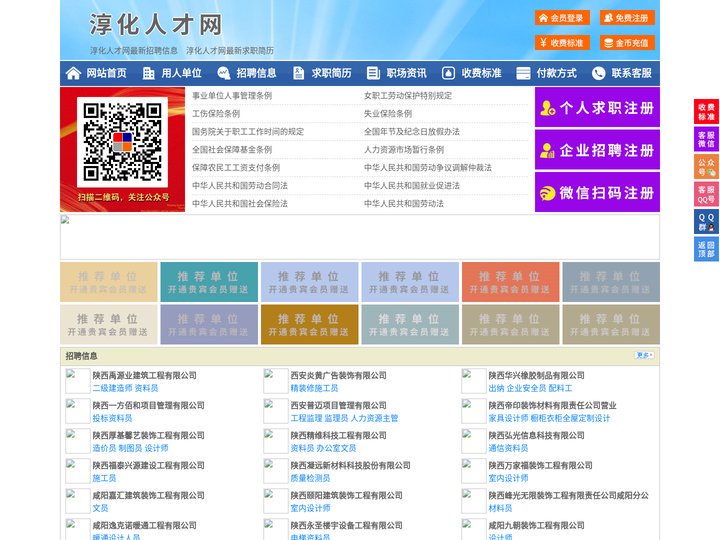Click the building icon beside 用人单位

tap(148, 73)
